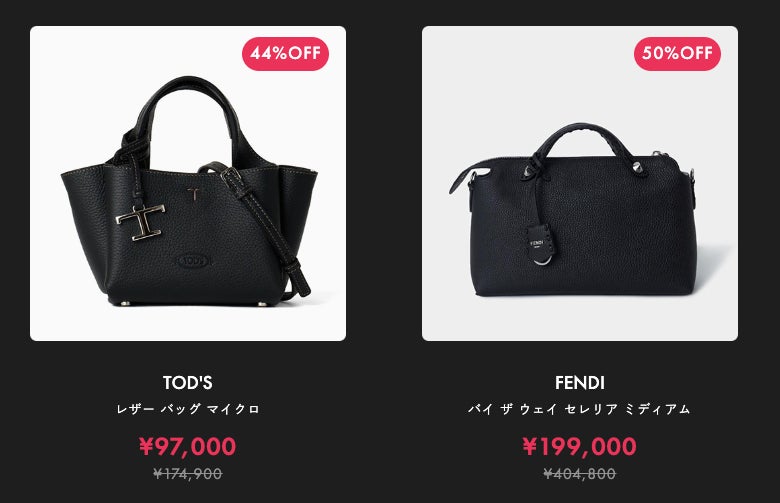This screenshot has height=503, width=780.
Task: Open the レザー バッグ マイクロ product title
Action: click(x=188, y=409)
